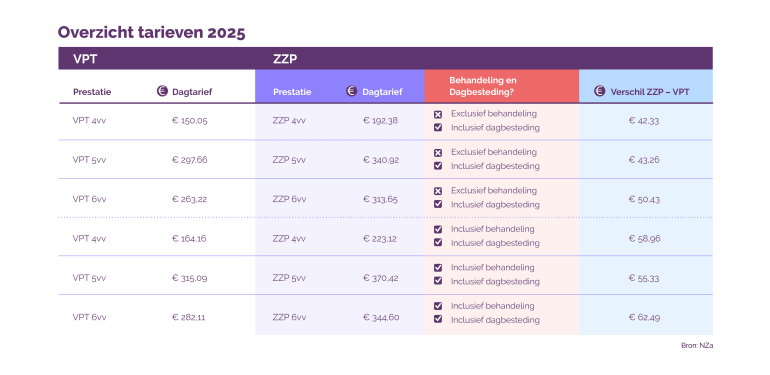
Task: Click the X mark in ZZP 6vv € 313,65 row
Action: click(438, 191)
